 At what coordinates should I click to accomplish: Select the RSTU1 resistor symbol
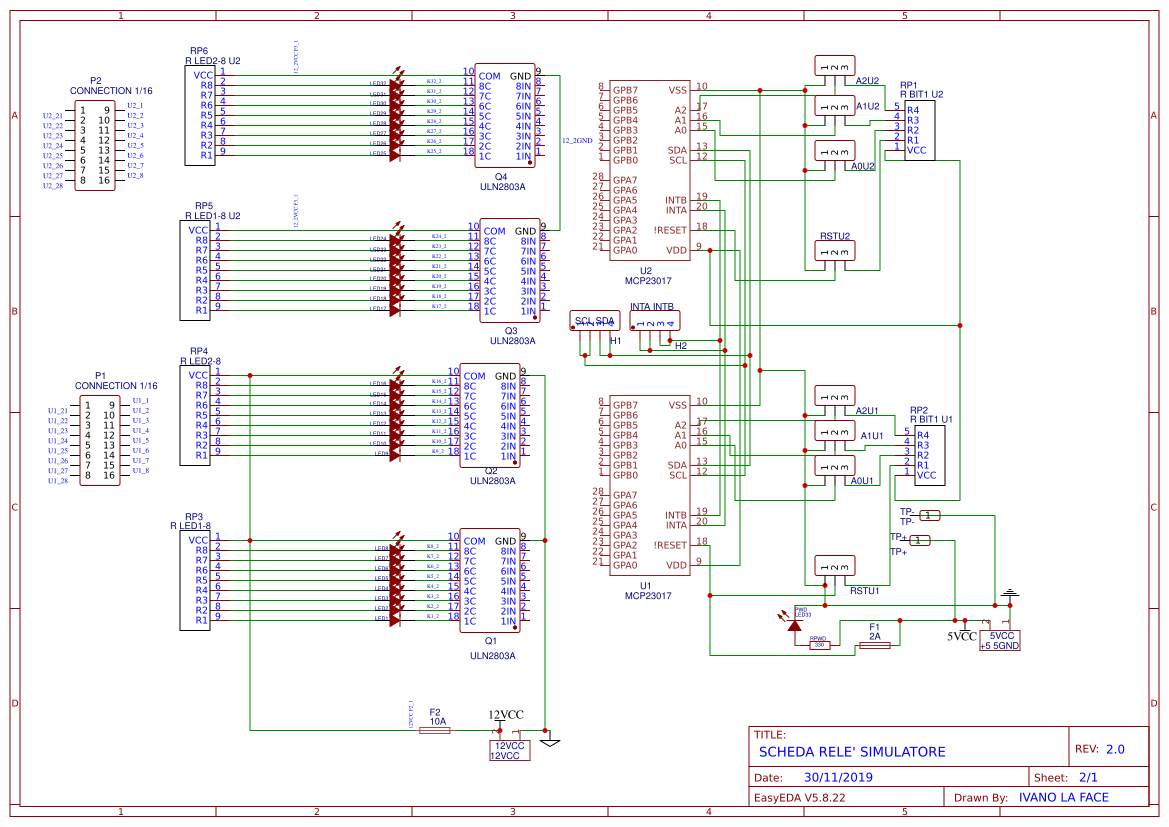833,565
